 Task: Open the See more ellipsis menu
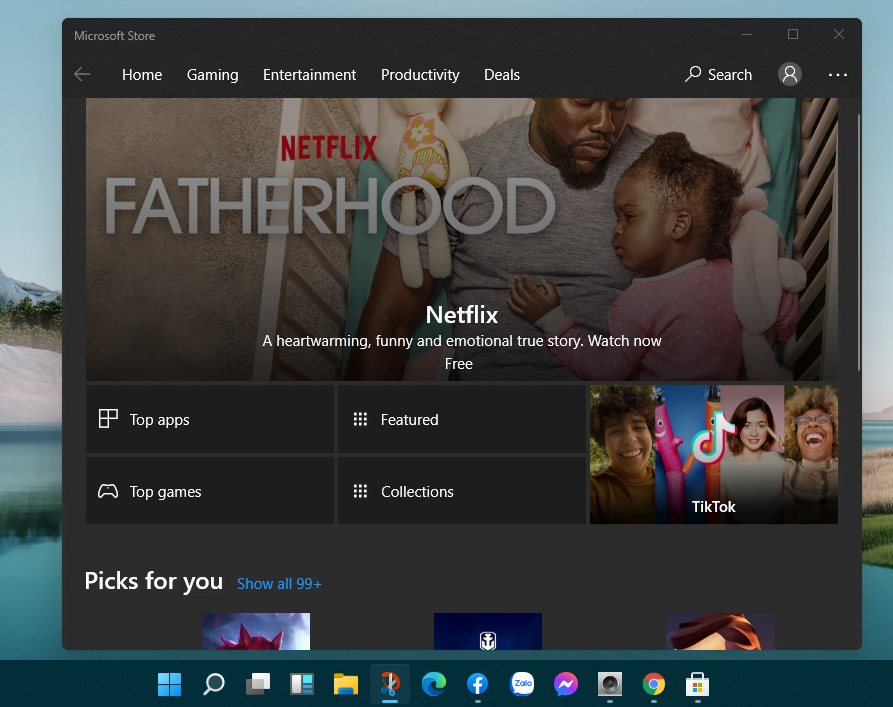[837, 75]
